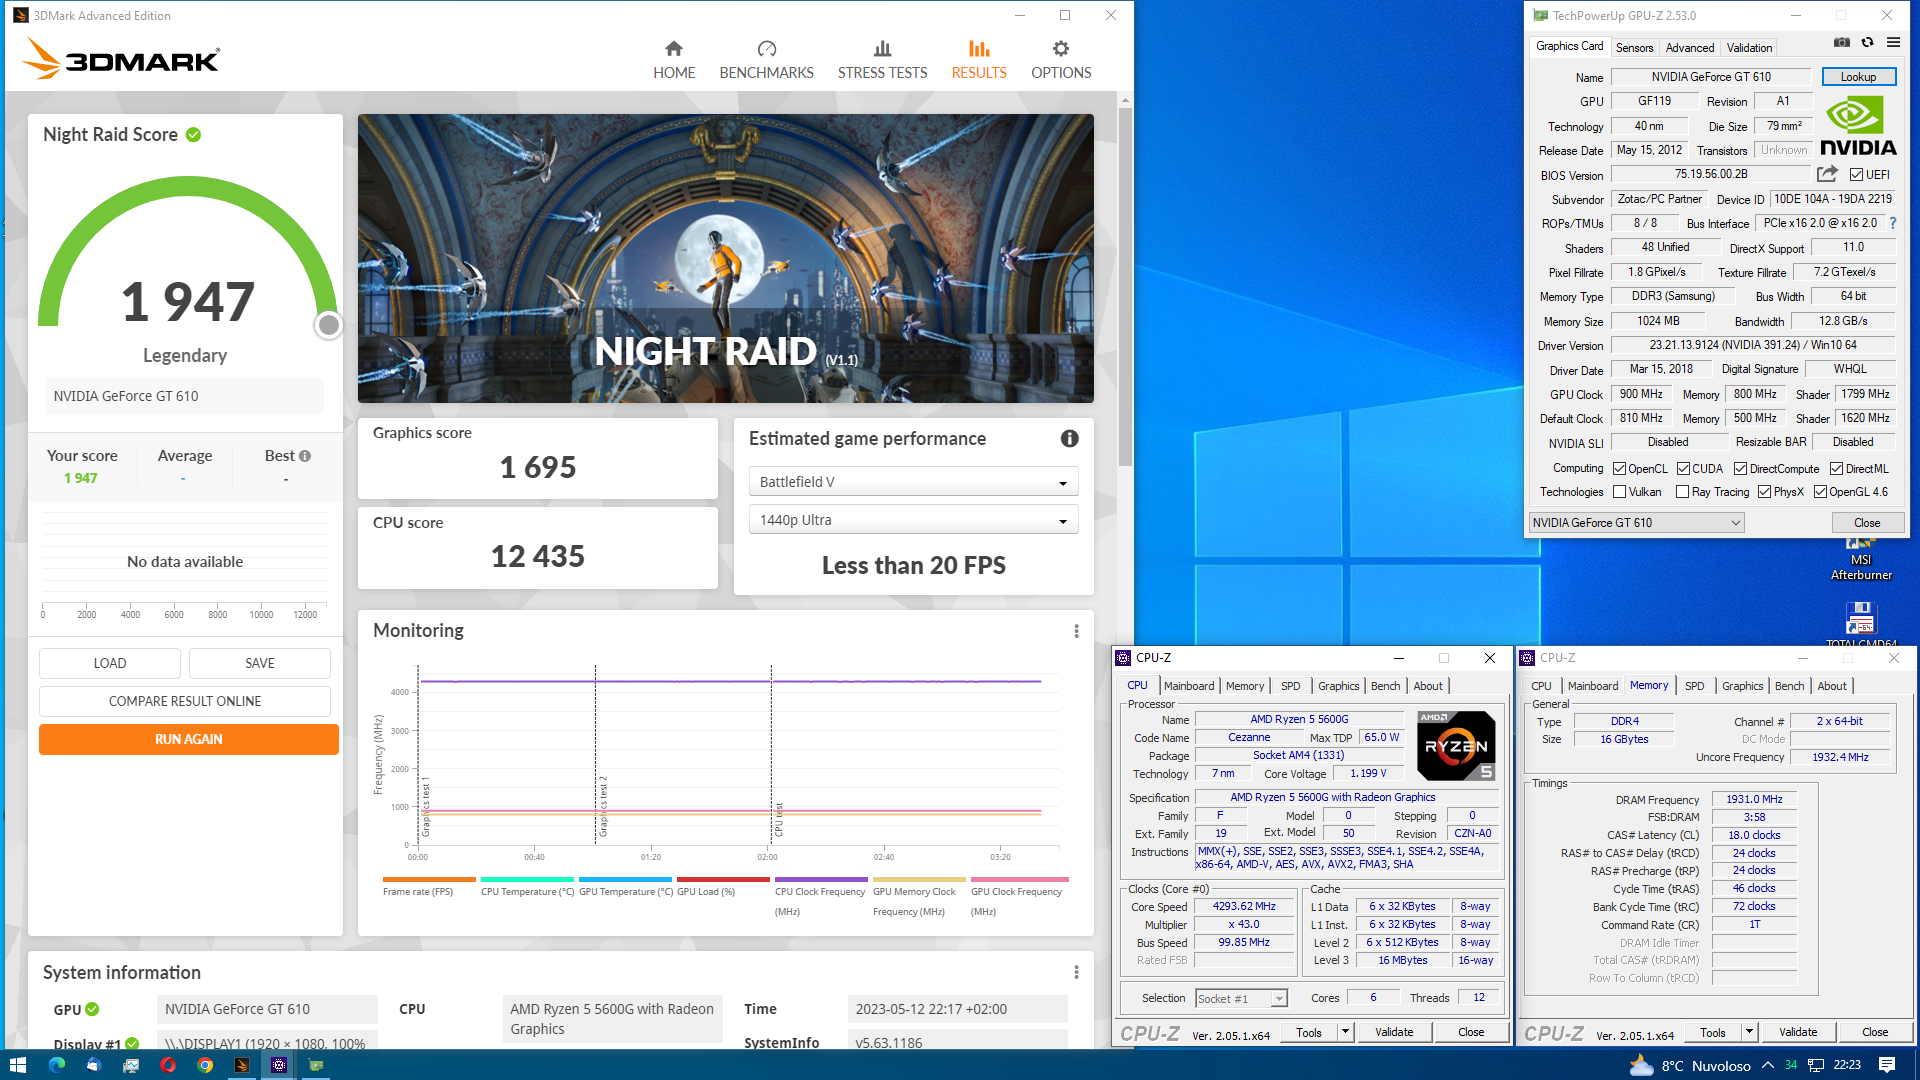Click the GPU-Z BIOS share/export icon

pos(1827,174)
